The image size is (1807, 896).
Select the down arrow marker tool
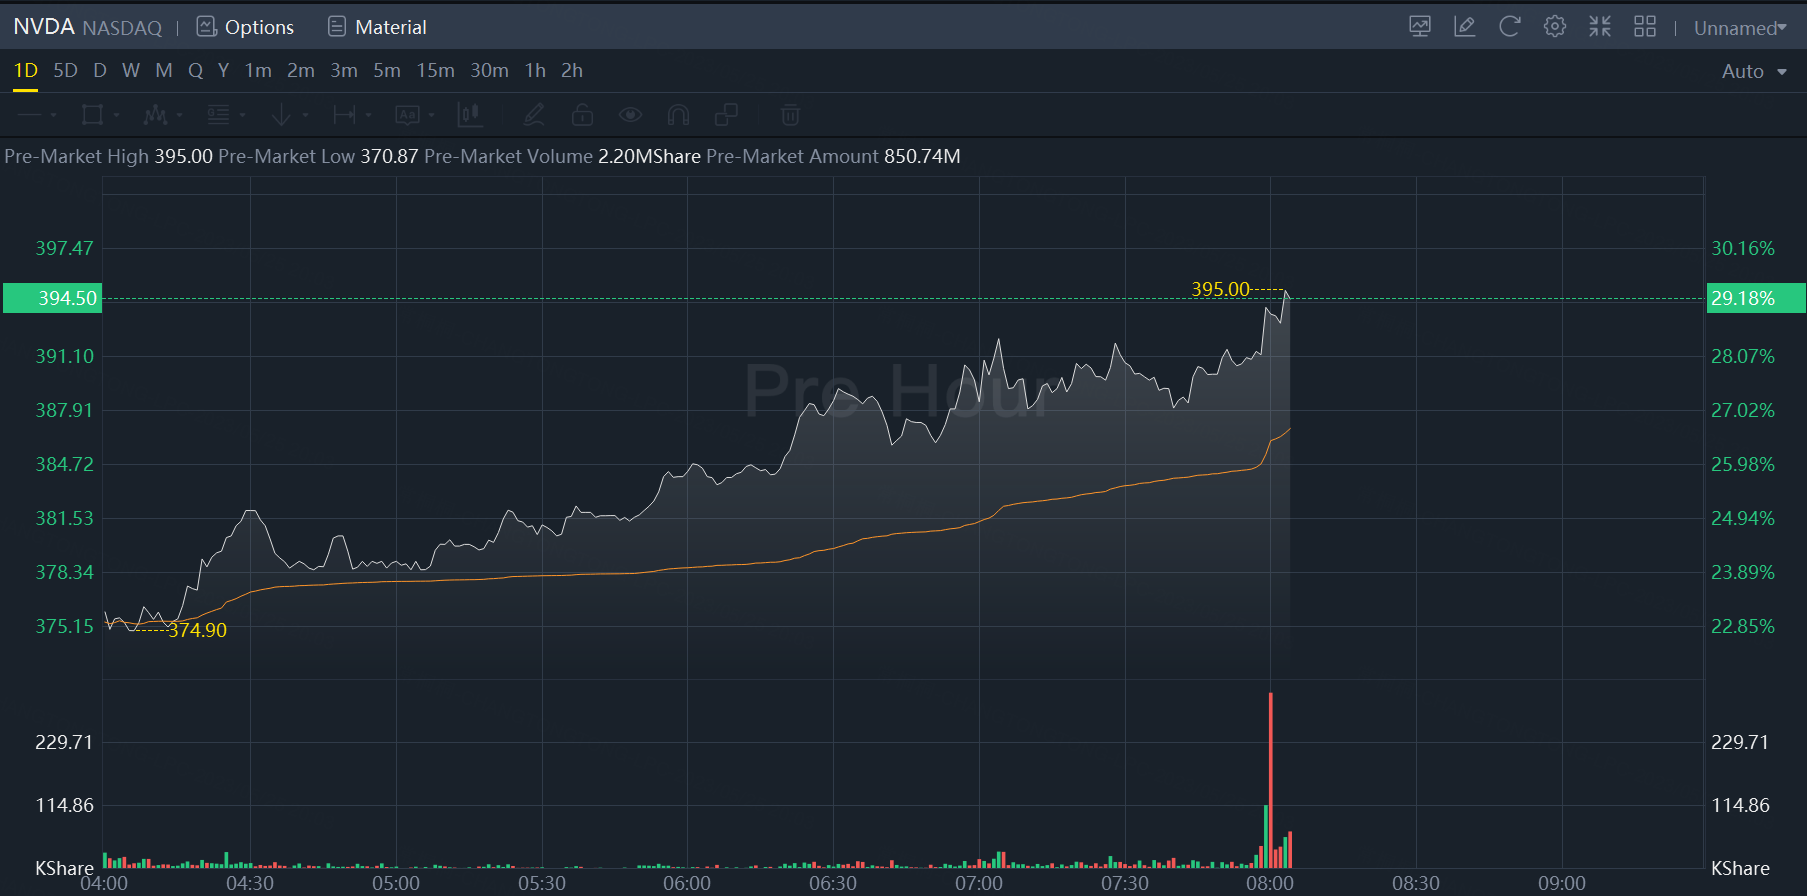pyautogui.click(x=281, y=115)
